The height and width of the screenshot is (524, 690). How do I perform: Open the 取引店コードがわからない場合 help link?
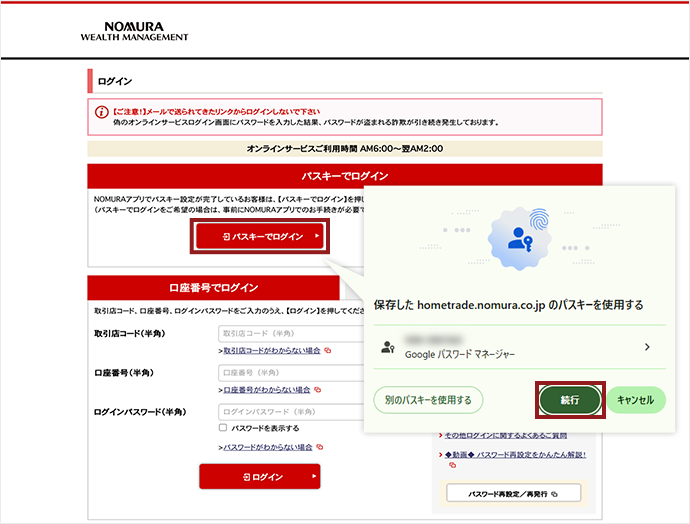(271, 351)
